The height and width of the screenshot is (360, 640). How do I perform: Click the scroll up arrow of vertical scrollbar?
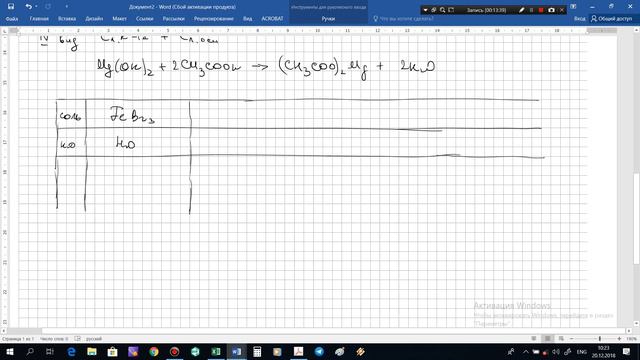pyautogui.click(x=637, y=30)
